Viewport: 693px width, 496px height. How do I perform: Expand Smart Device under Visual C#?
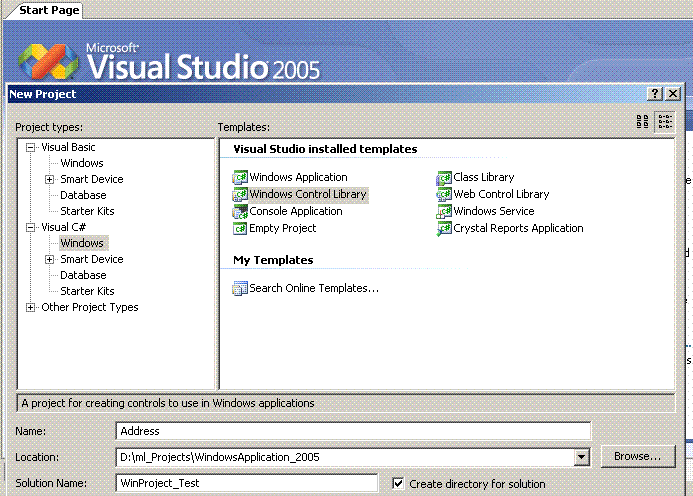click(50, 259)
